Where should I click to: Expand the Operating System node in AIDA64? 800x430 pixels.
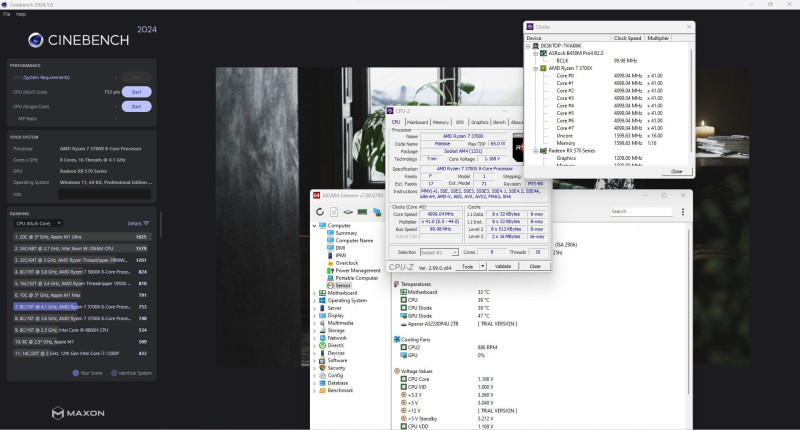[x=314, y=300]
